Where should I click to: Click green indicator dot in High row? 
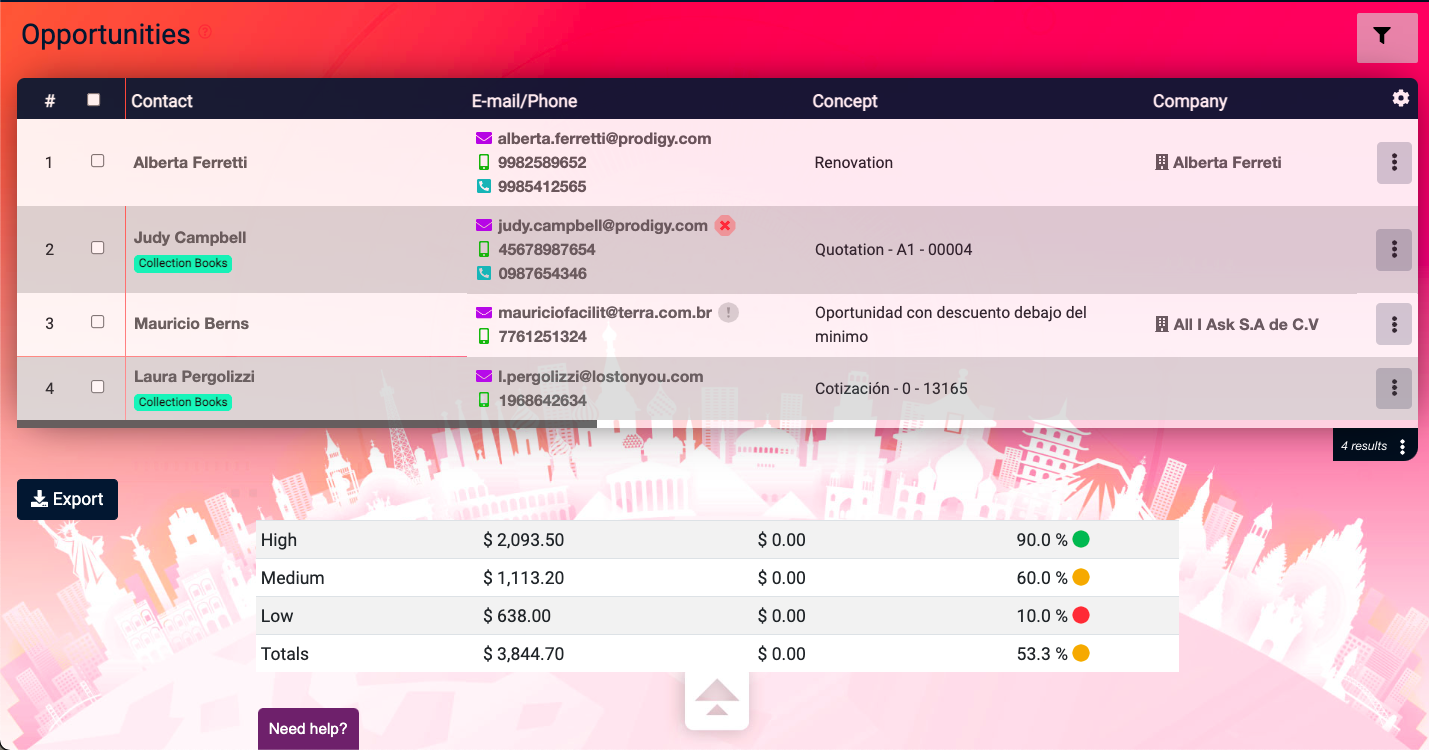(1081, 540)
